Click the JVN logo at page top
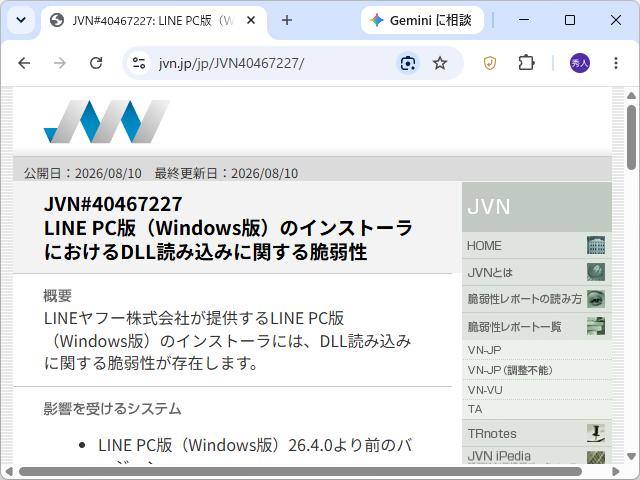The image size is (640, 480). pyautogui.click(x=107, y=122)
